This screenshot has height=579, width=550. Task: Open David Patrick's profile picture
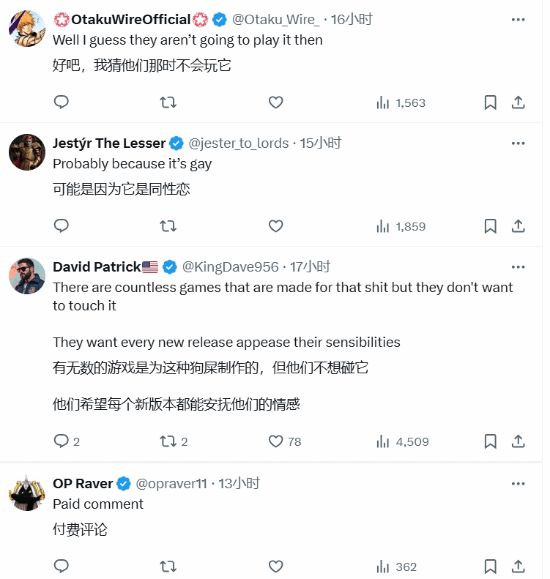point(27,276)
